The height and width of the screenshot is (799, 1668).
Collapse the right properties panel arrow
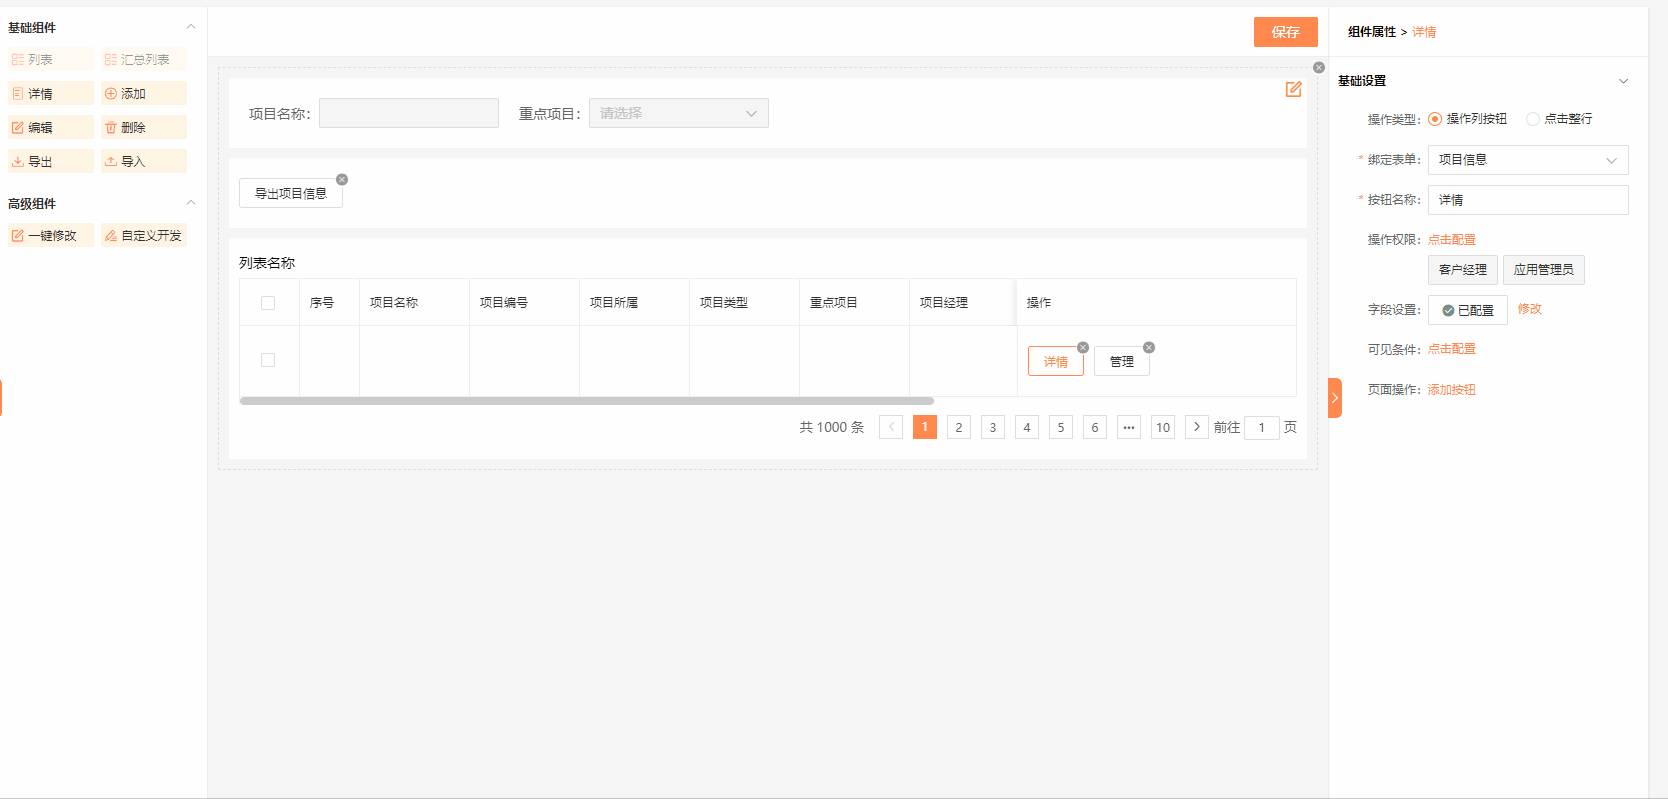coord(1335,398)
